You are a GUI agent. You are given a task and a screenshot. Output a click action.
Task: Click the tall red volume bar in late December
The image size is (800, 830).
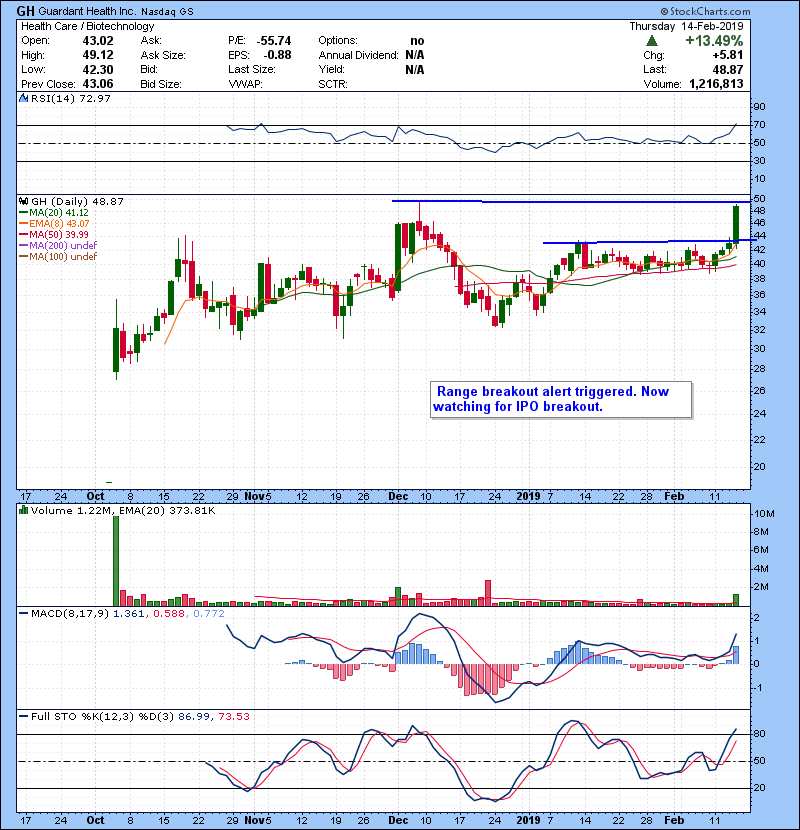pyautogui.click(x=488, y=593)
